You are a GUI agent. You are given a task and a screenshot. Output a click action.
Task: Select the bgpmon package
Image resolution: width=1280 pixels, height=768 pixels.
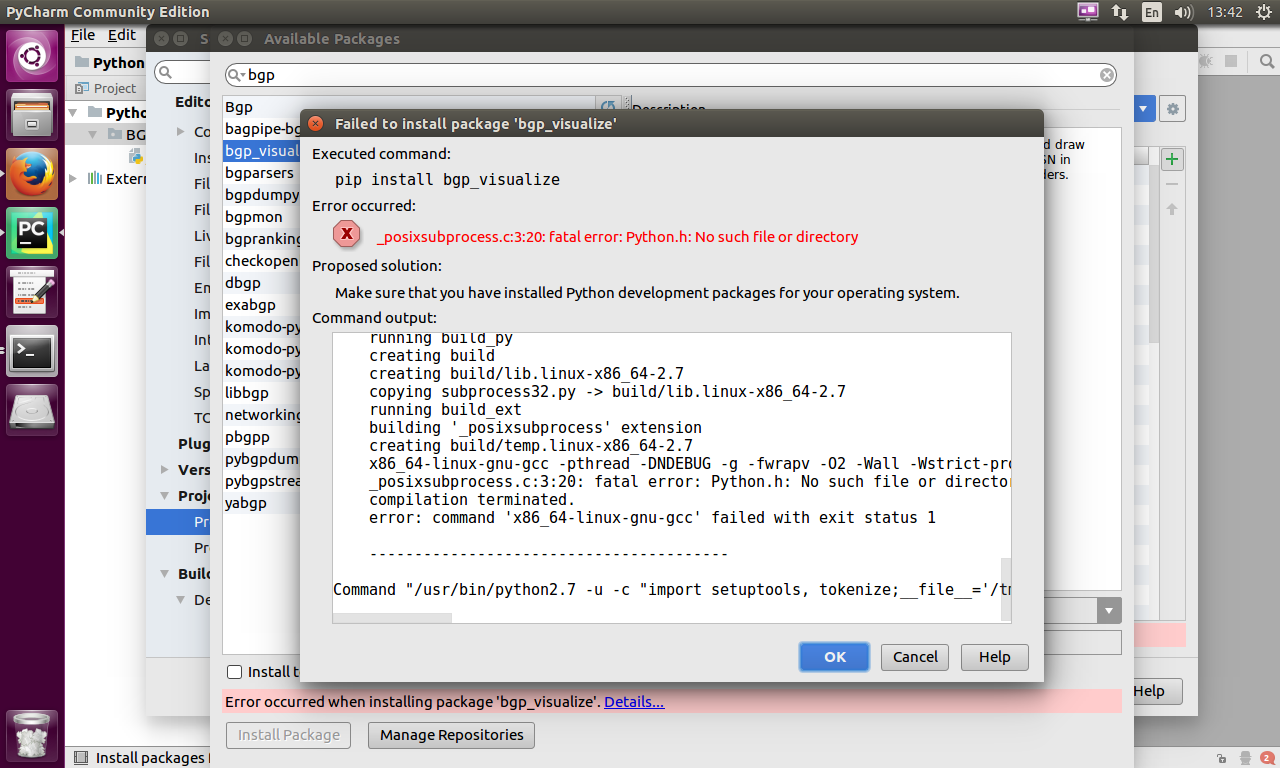coord(261,217)
